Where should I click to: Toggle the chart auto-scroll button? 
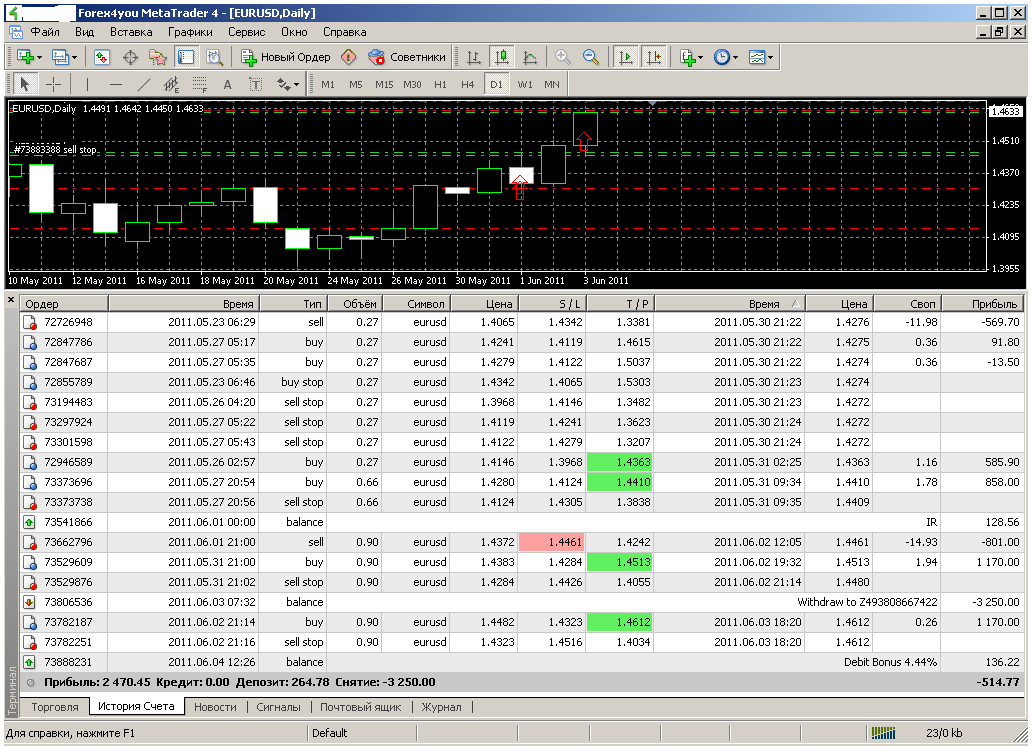[627, 57]
